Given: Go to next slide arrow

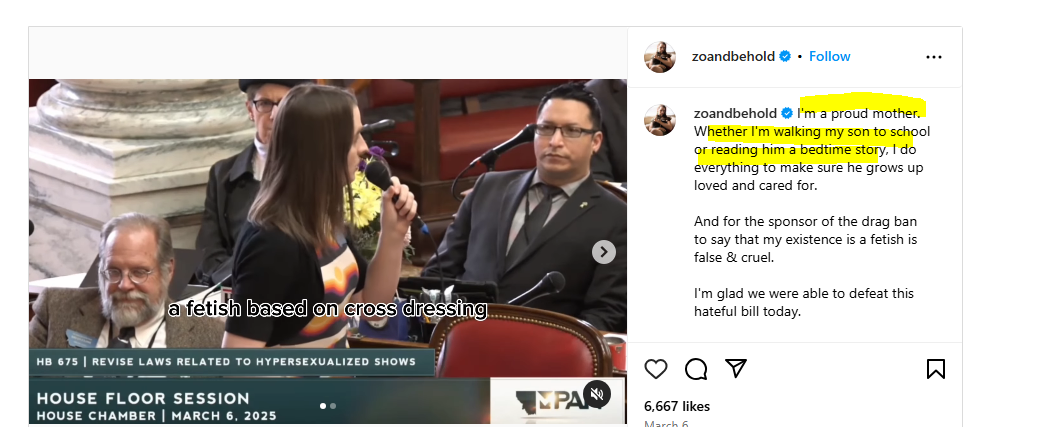Looking at the screenshot, I should coord(604,252).
